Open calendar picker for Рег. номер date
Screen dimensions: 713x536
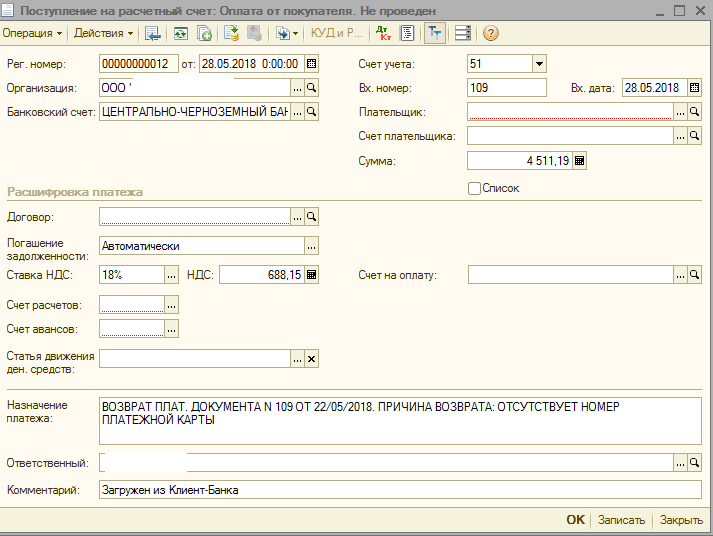[311, 63]
